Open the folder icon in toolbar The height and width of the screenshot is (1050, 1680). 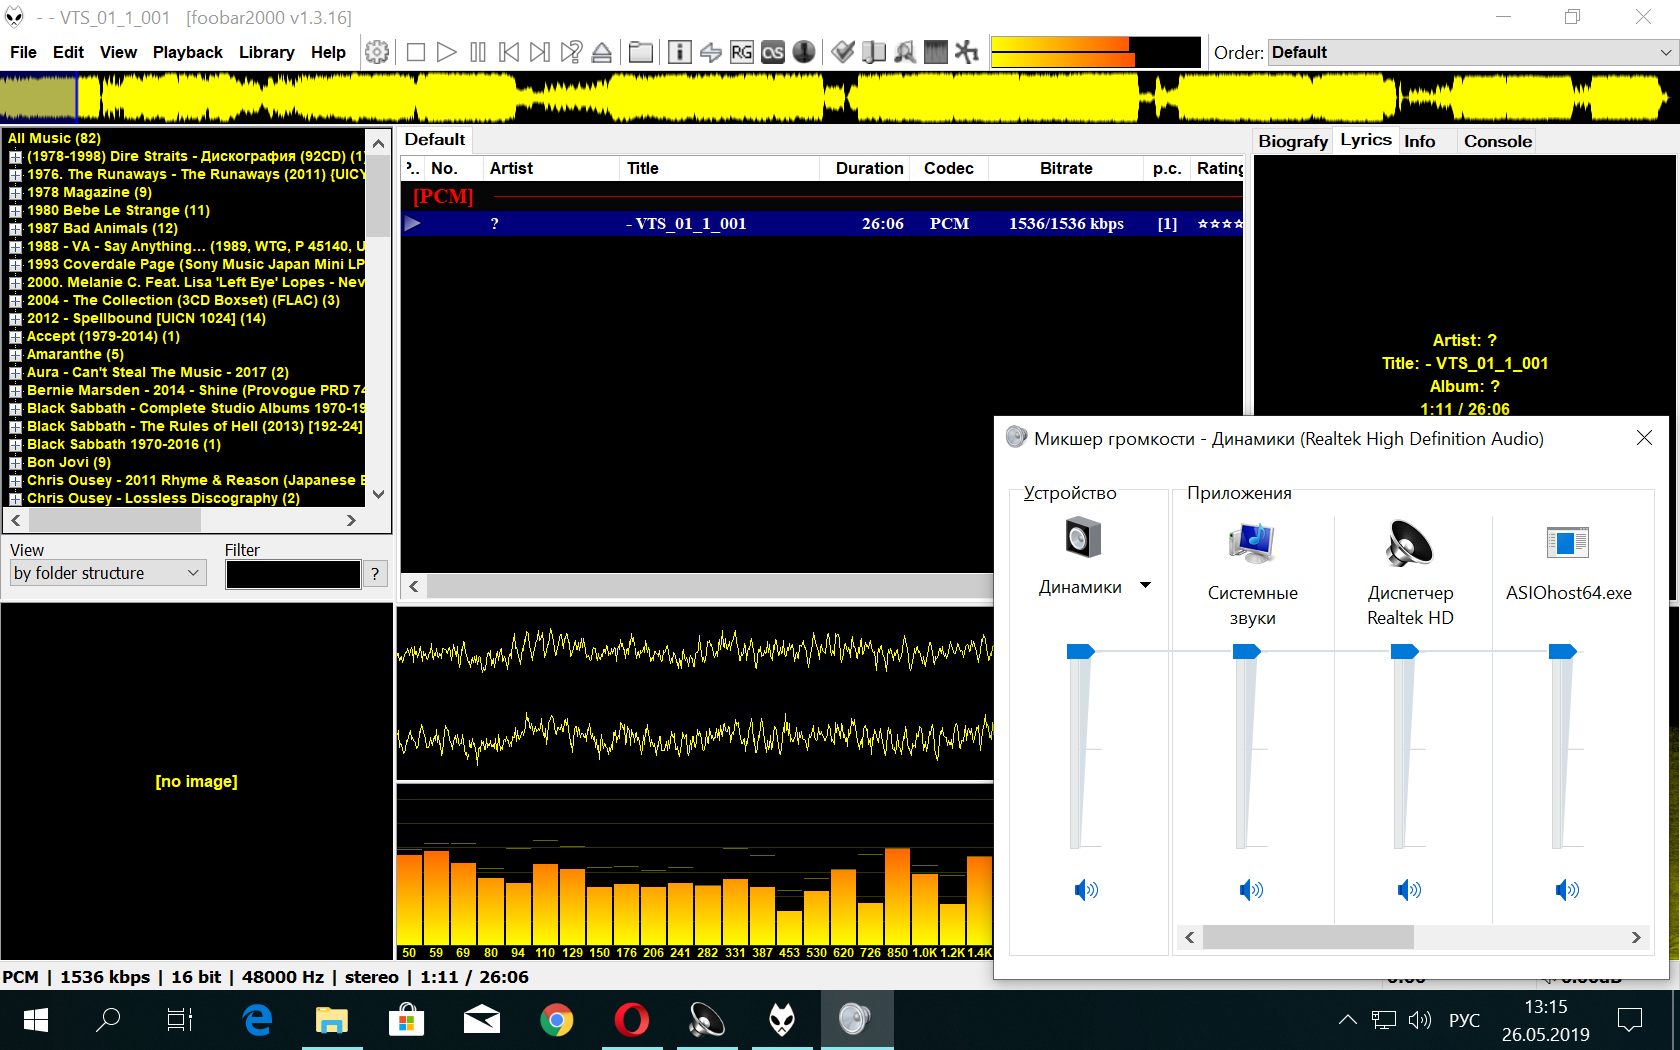pyautogui.click(x=640, y=52)
